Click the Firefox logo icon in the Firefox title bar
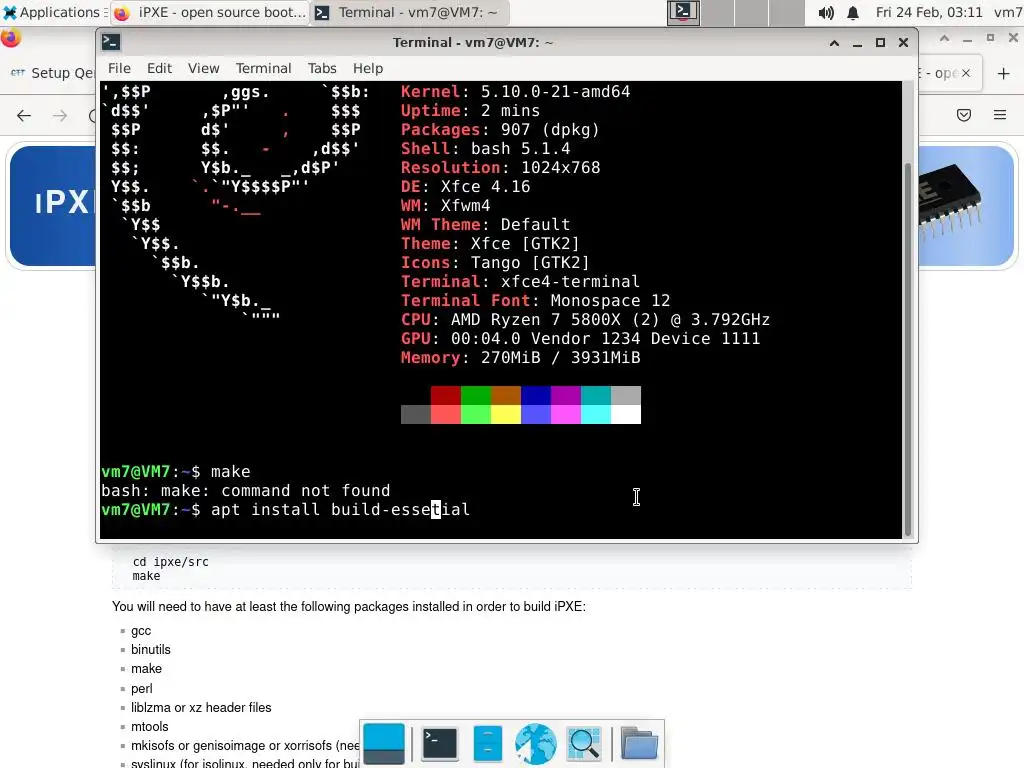 [x=10, y=39]
